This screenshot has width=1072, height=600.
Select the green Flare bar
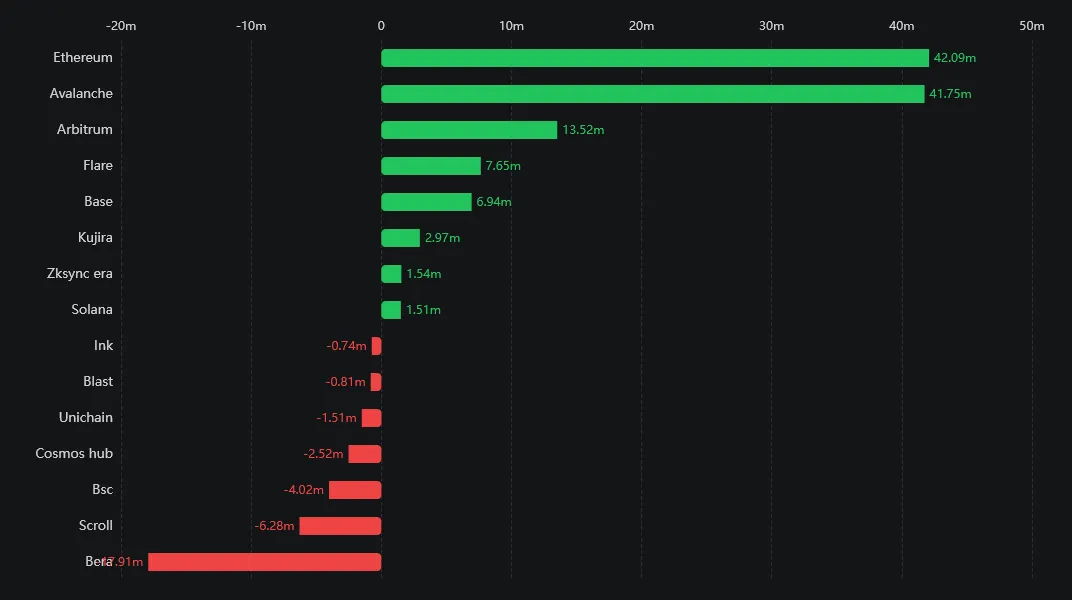pyautogui.click(x=431, y=166)
